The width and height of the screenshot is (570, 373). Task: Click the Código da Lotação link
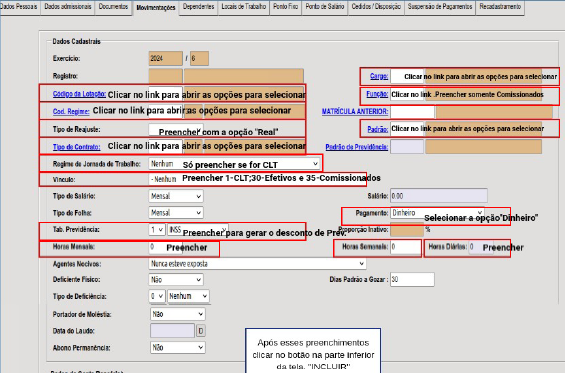pyautogui.click(x=79, y=94)
